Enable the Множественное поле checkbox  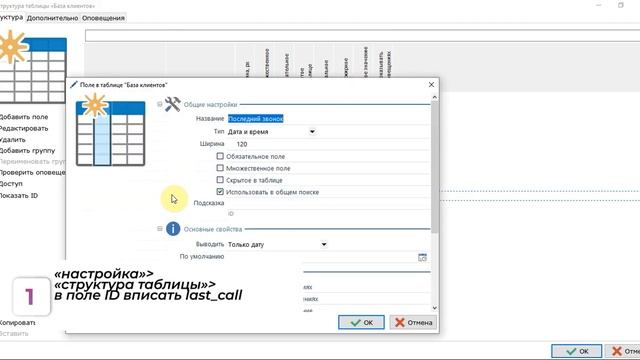point(220,168)
